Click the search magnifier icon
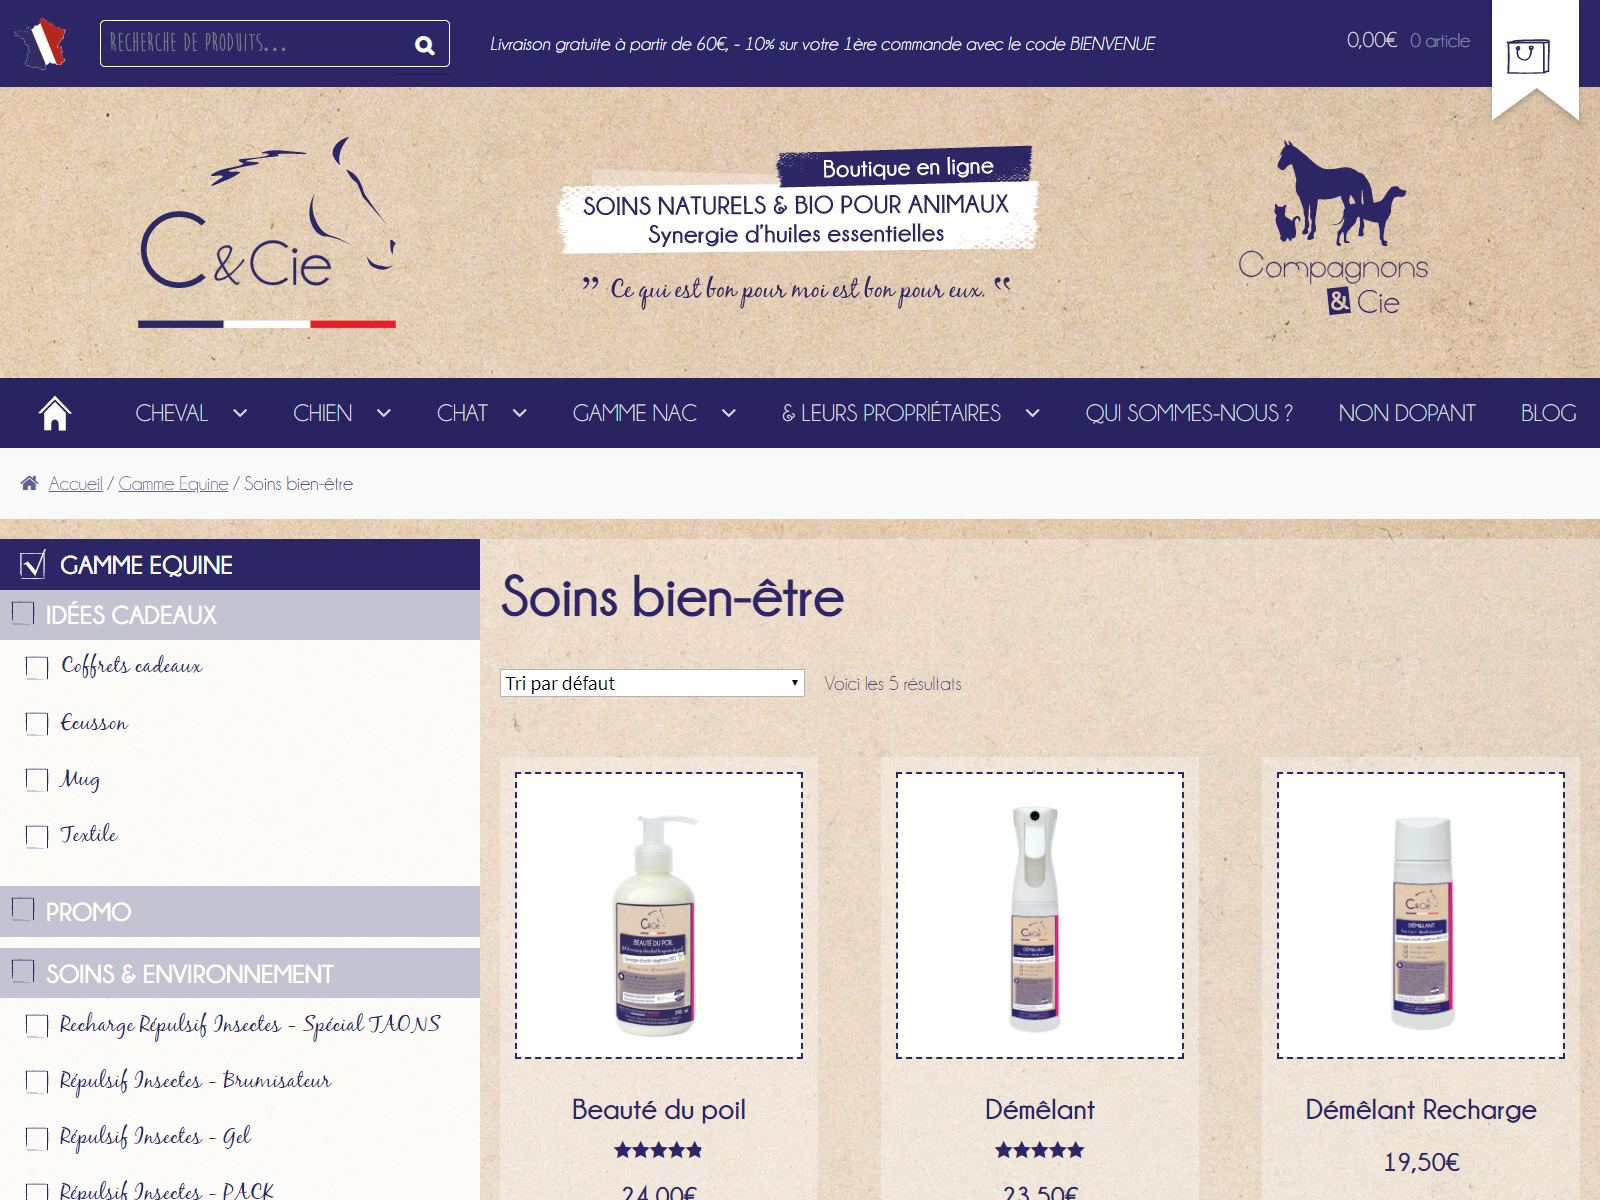This screenshot has height=1200, width=1600. 424,45
